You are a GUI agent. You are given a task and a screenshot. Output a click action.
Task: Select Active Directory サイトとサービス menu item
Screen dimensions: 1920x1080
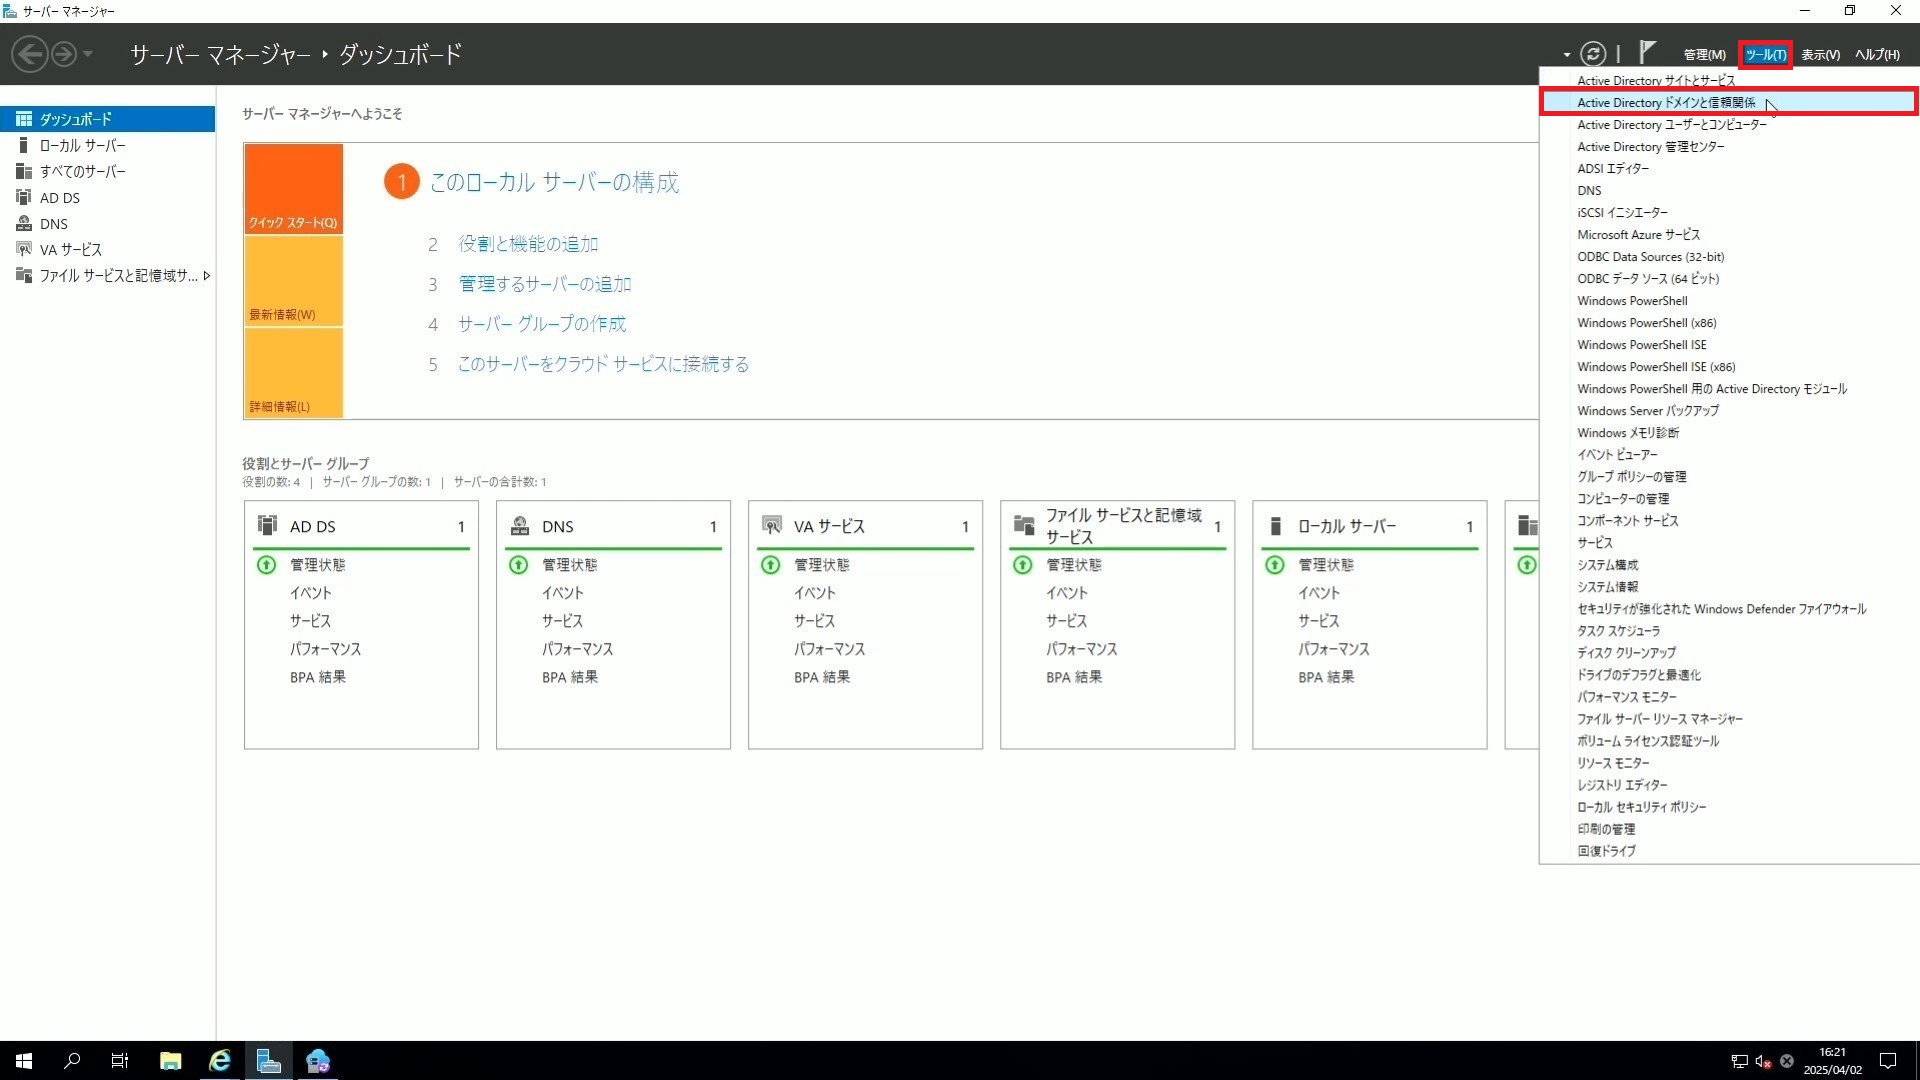coord(1729,80)
